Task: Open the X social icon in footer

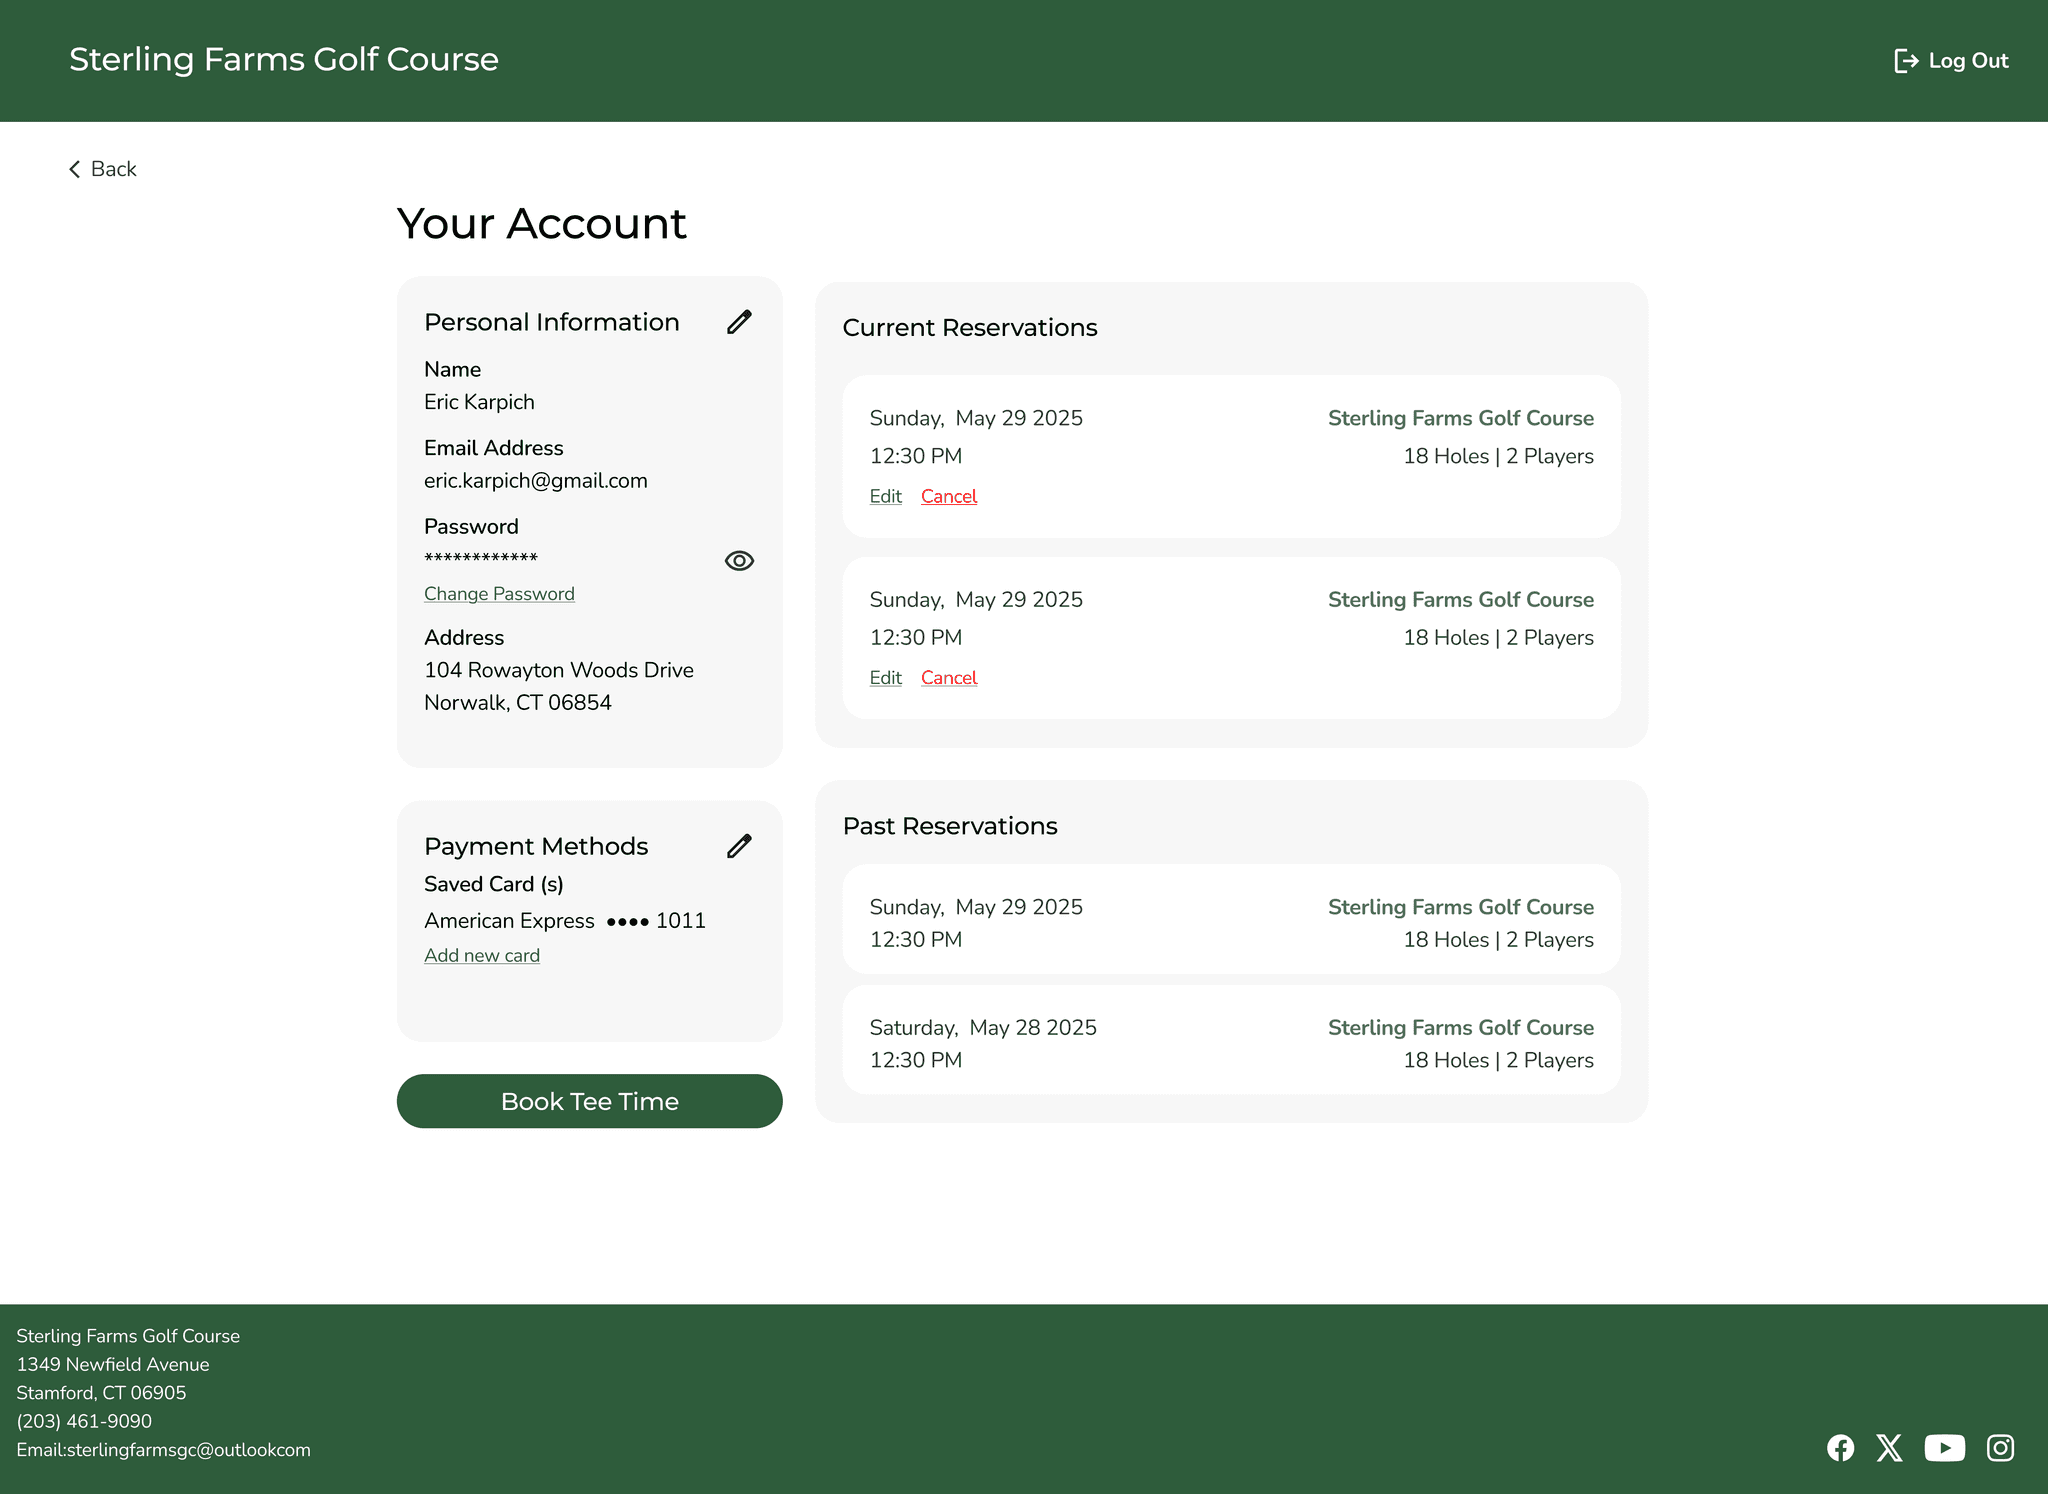Action: [x=1889, y=1448]
